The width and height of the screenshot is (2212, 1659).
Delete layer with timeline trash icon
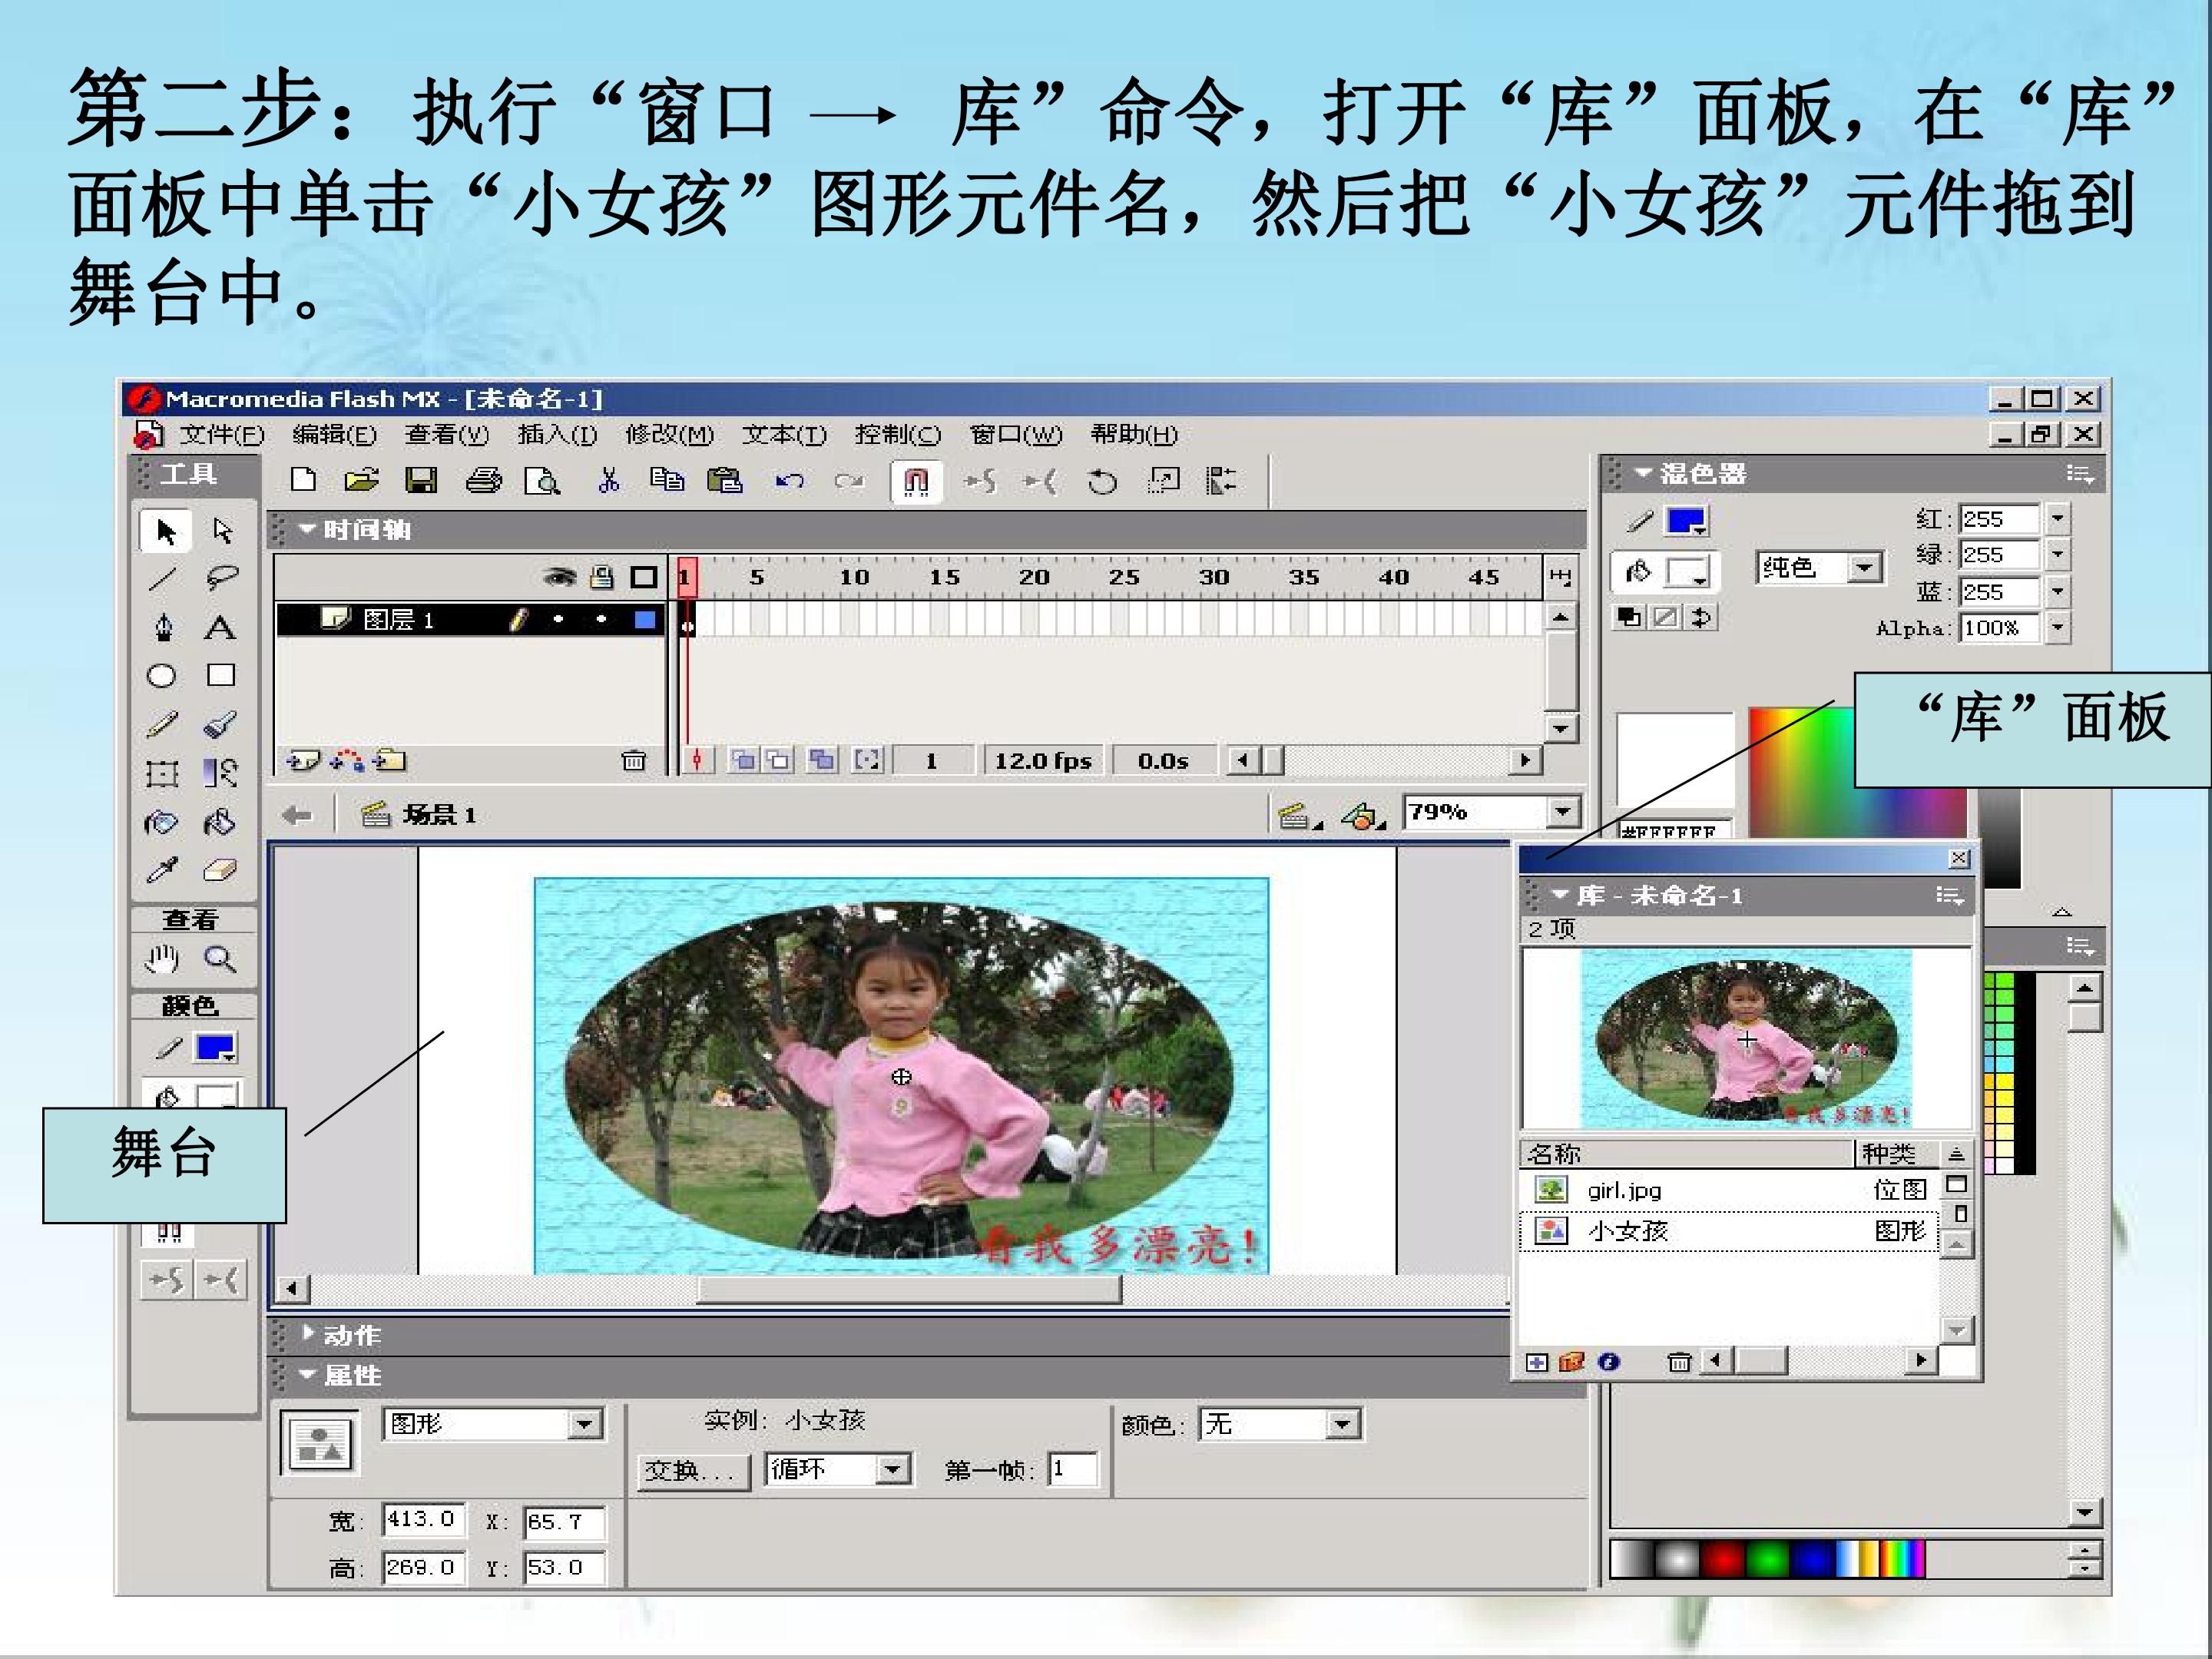point(633,761)
